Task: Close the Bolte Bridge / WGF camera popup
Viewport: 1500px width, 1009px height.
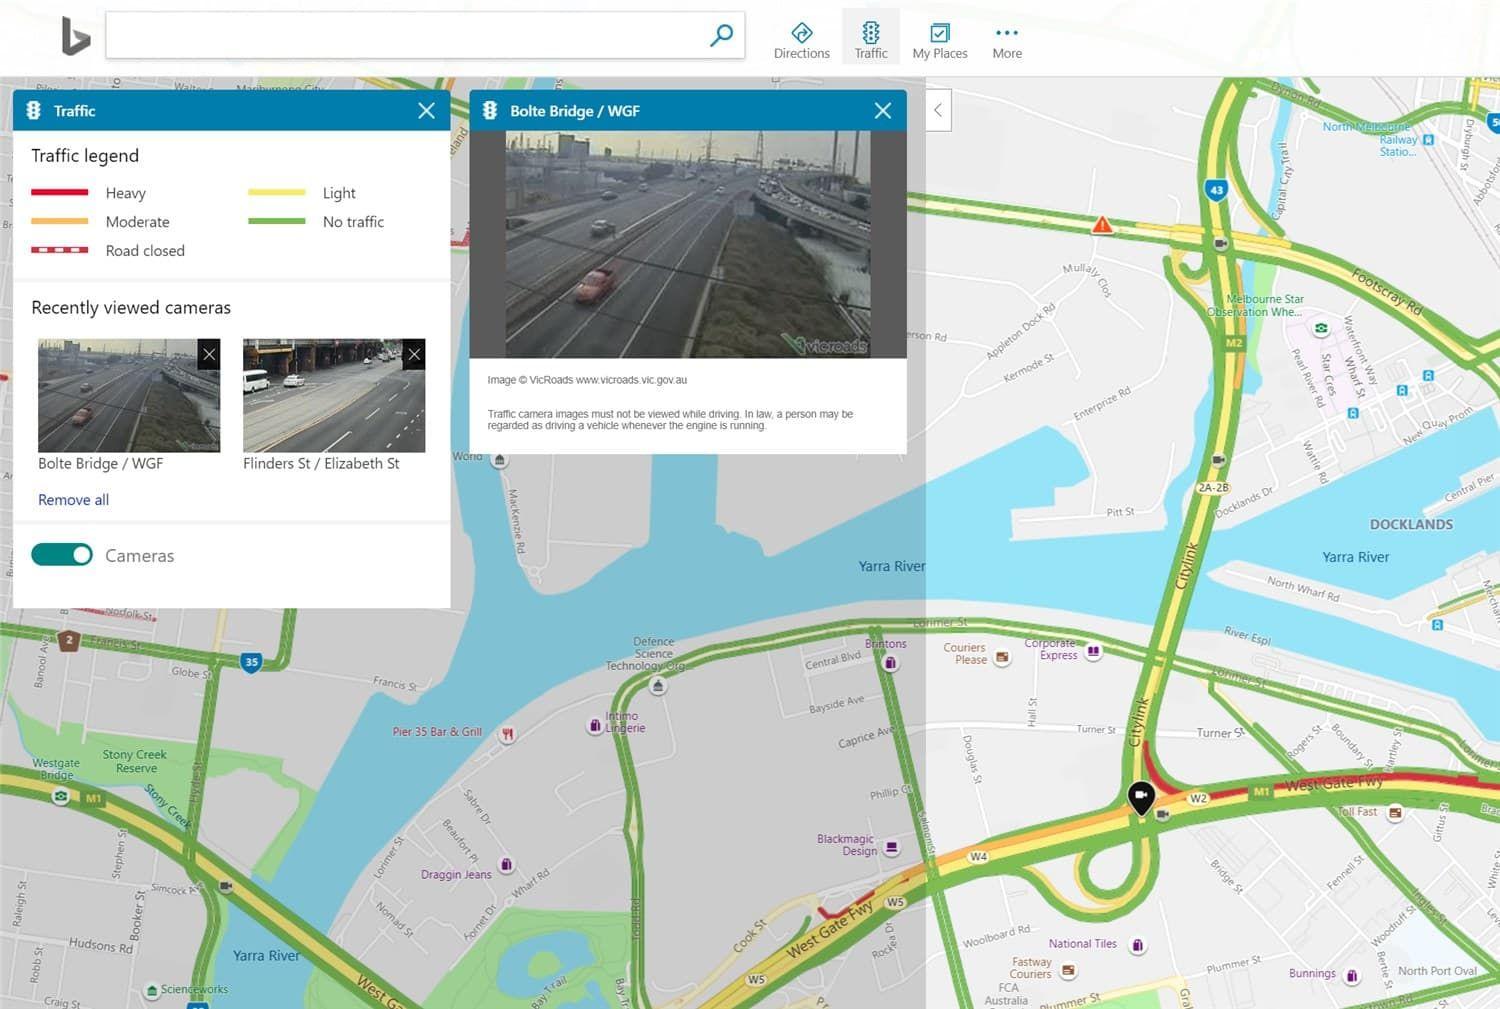Action: [x=882, y=111]
